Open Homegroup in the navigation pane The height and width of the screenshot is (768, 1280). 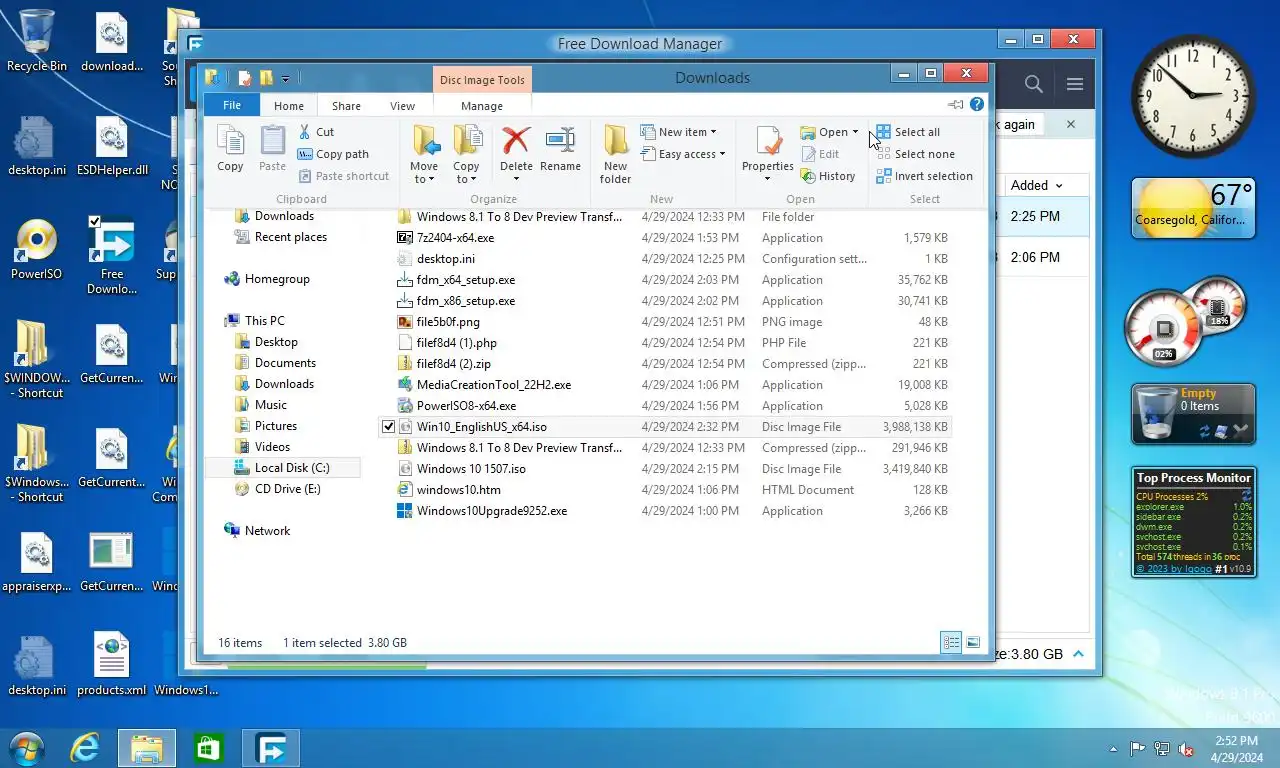coord(267,279)
